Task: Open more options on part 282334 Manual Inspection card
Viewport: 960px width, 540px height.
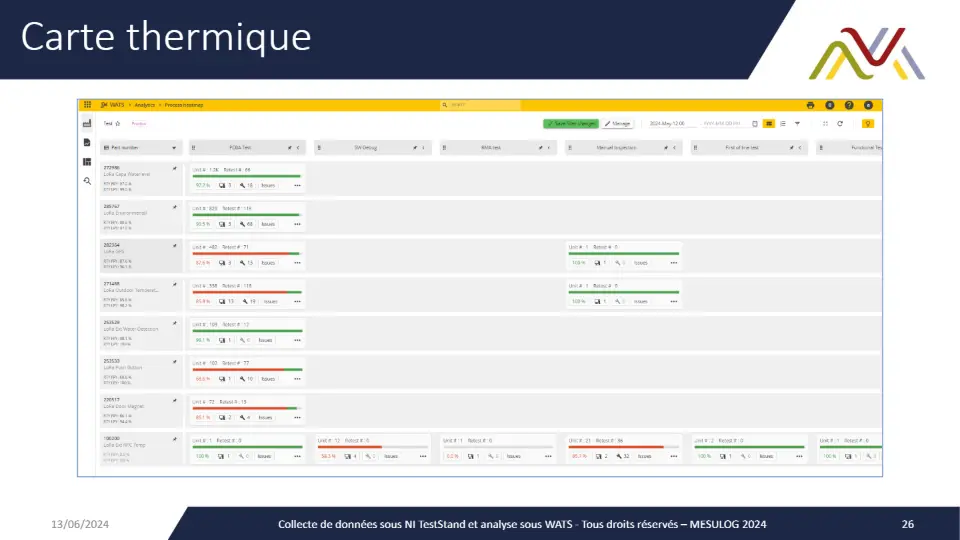Action: click(x=674, y=263)
